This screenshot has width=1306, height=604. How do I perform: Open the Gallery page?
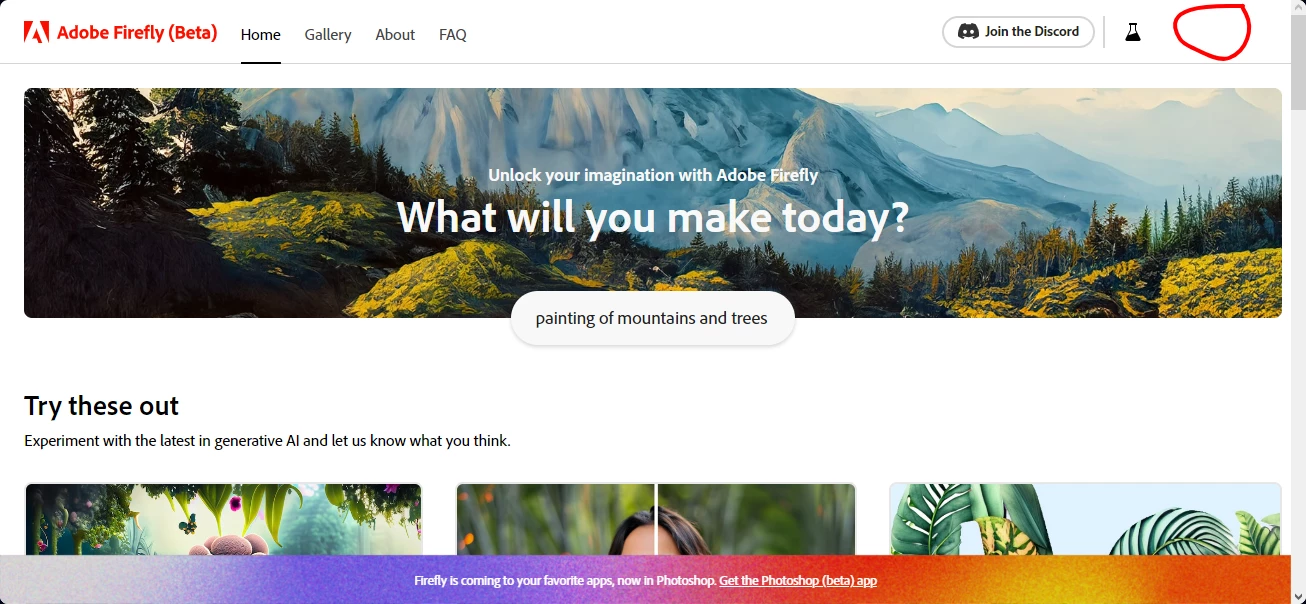[328, 34]
